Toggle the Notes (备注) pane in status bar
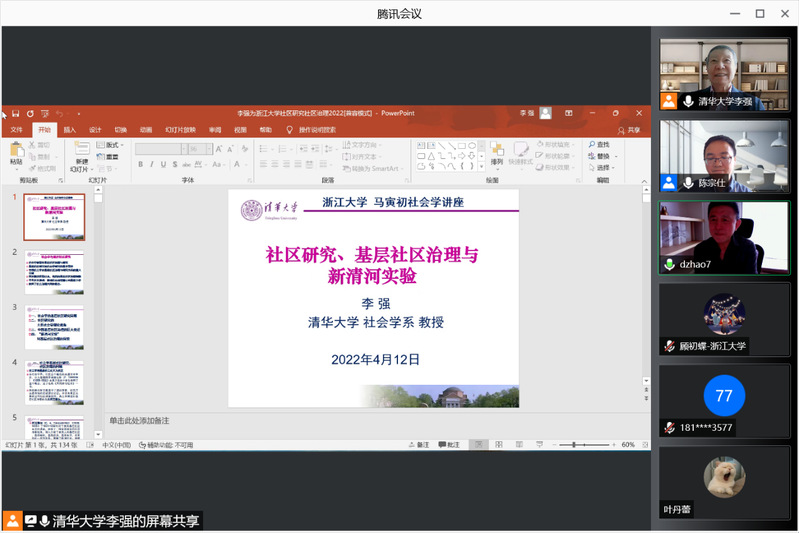 click(418, 444)
